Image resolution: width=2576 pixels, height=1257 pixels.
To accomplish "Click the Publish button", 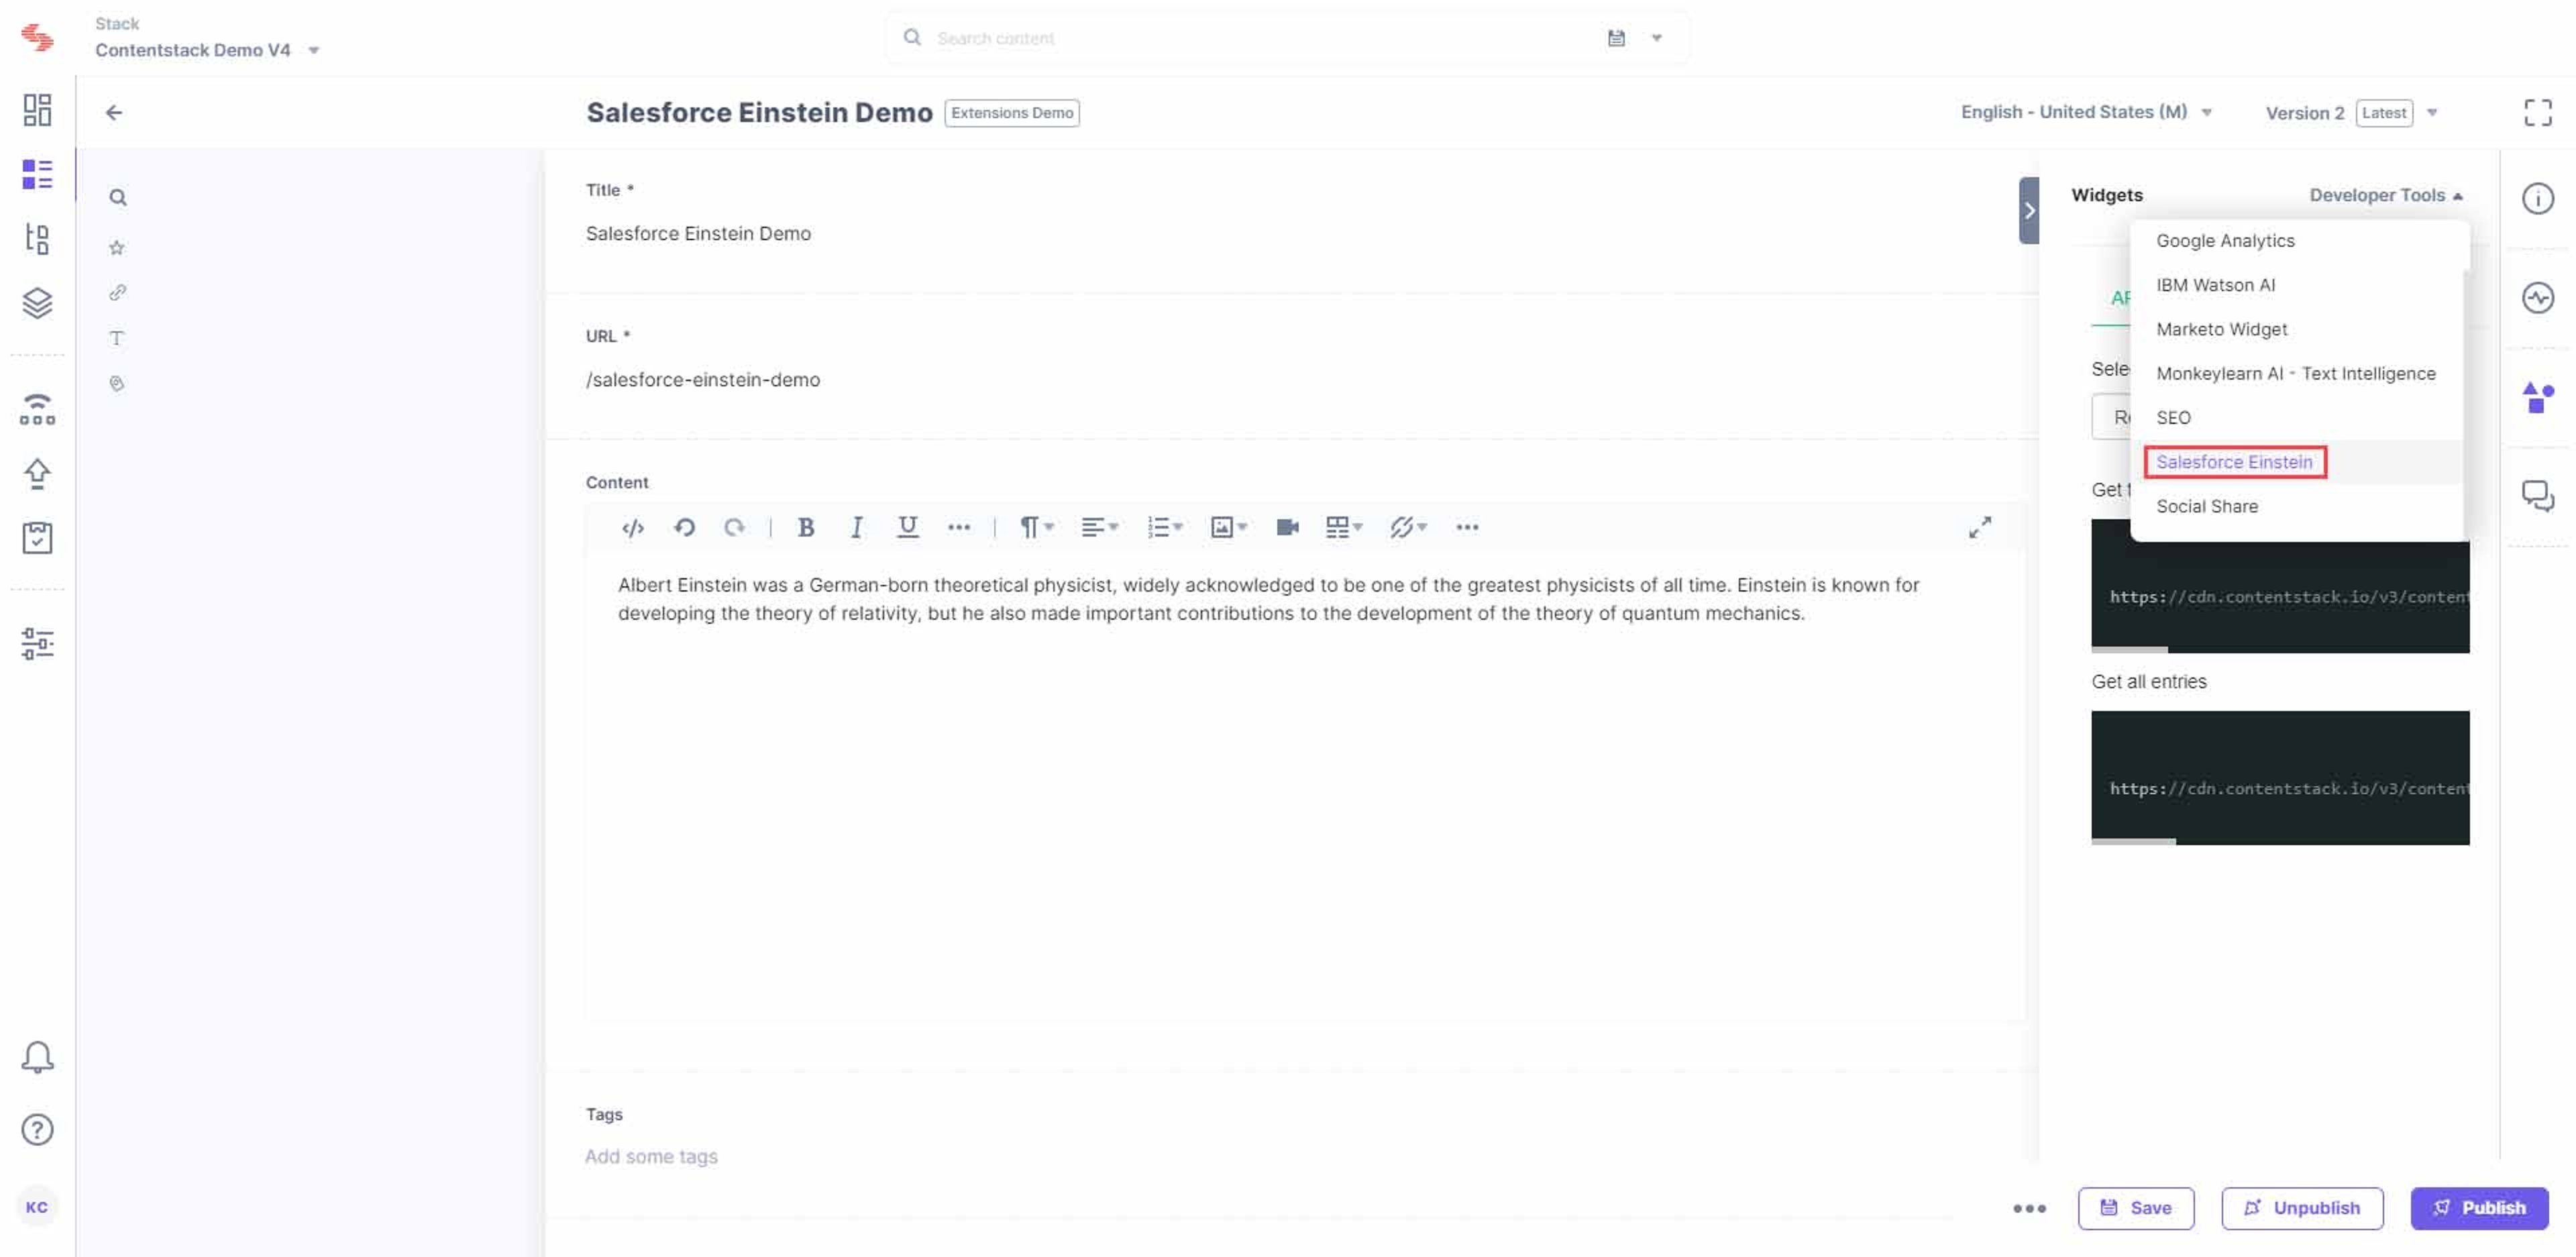I will coord(2479,1207).
